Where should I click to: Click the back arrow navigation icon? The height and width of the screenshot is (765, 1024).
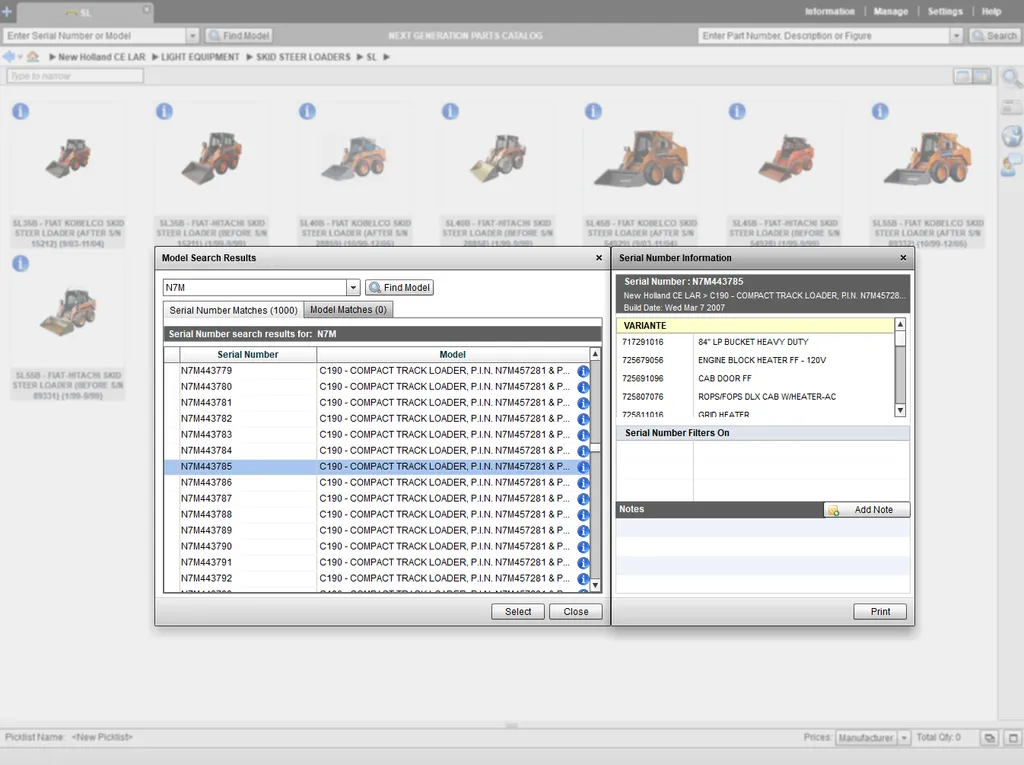pyautogui.click(x=10, y=57)
